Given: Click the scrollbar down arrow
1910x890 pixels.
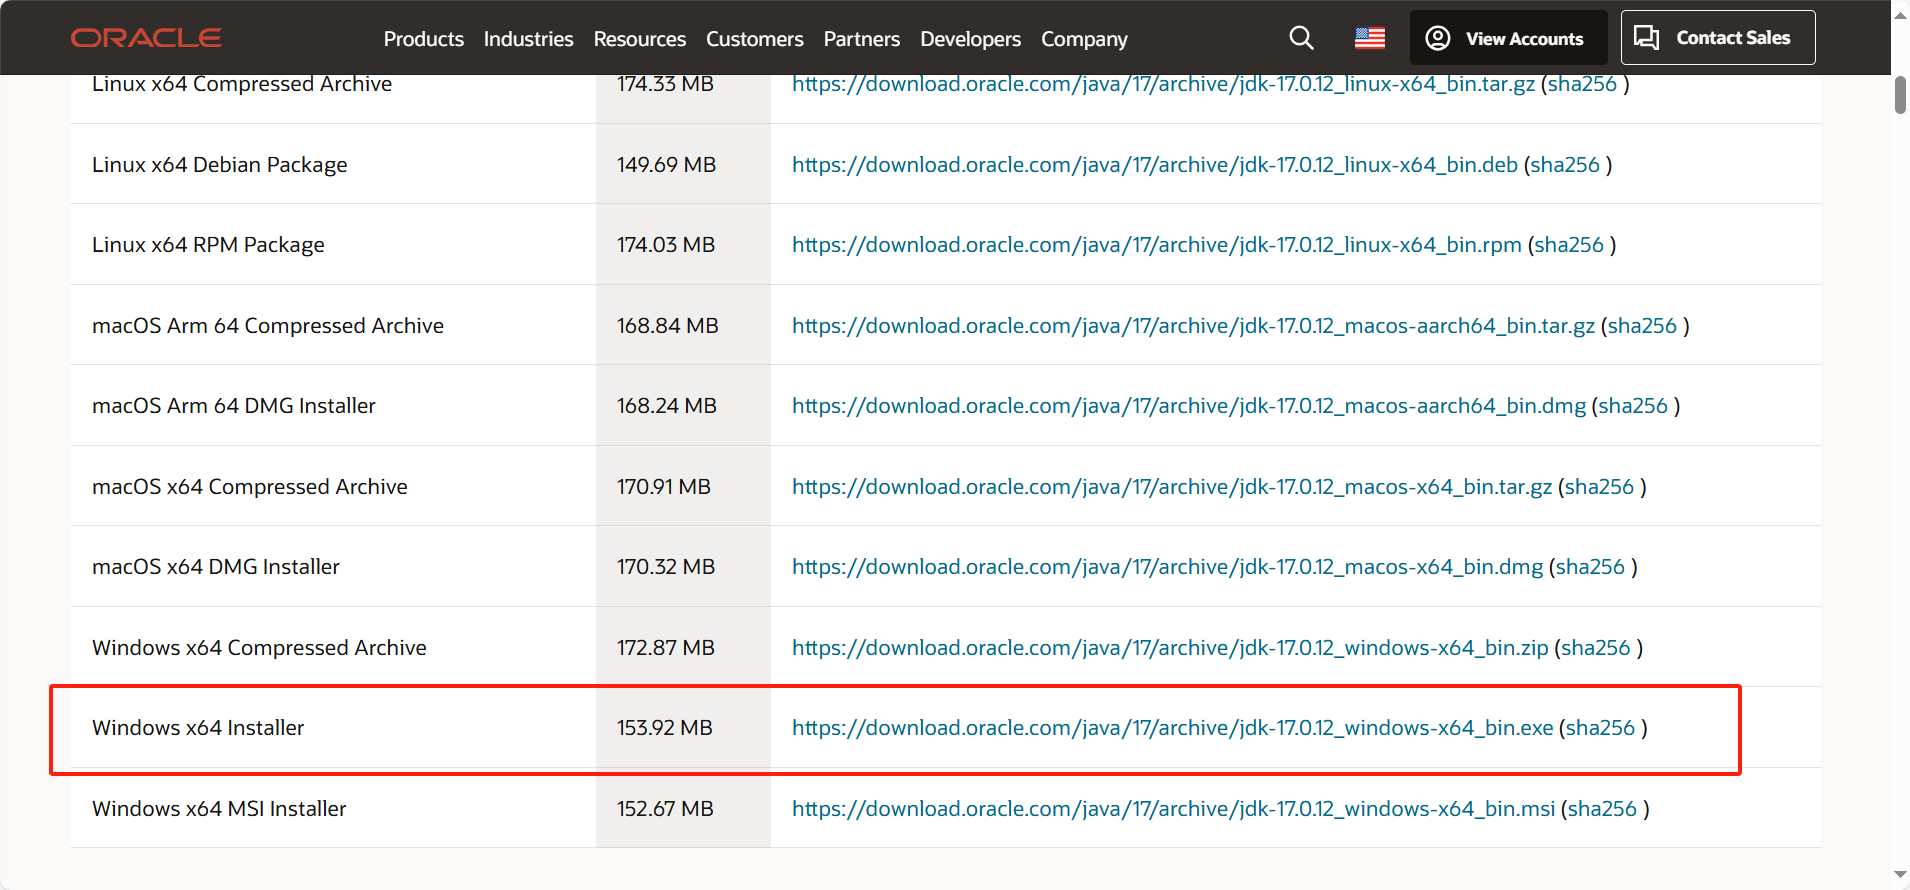Looking at the screenshot, I should 1900,876.
